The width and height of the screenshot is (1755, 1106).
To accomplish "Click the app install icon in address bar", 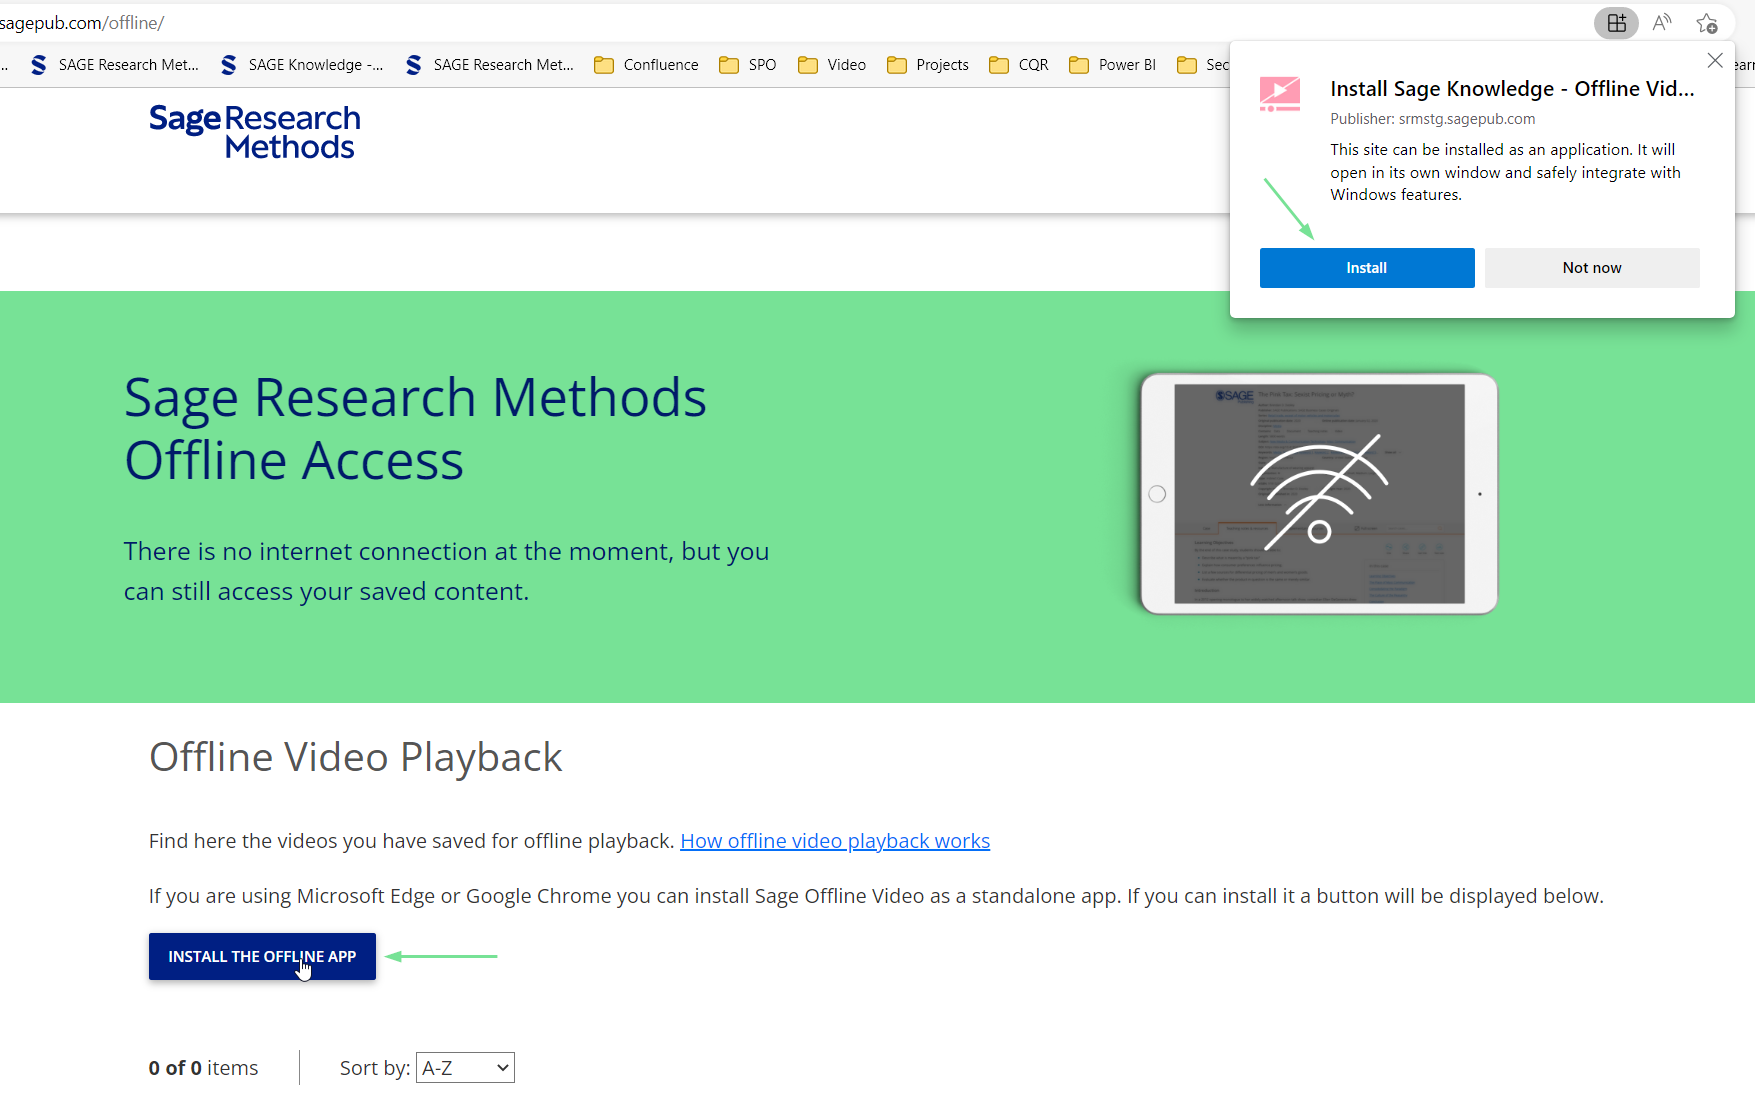I will [x=1616, y=23].
